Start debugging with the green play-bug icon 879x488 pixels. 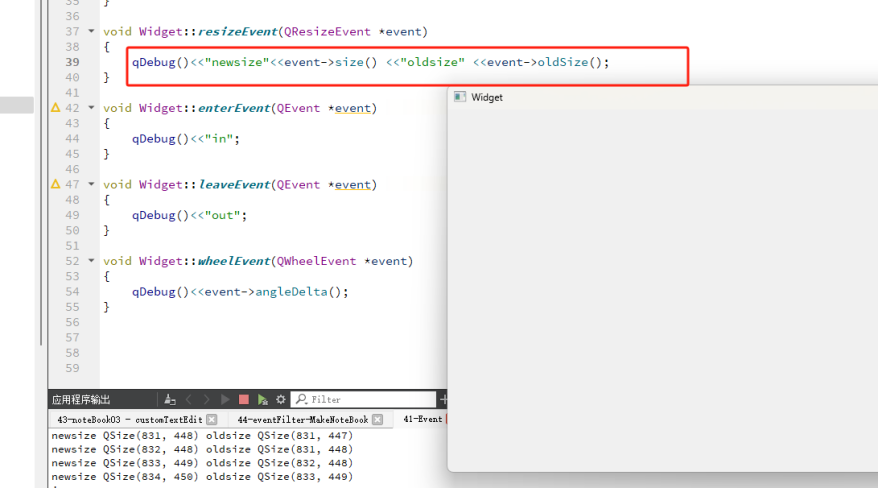262,399
